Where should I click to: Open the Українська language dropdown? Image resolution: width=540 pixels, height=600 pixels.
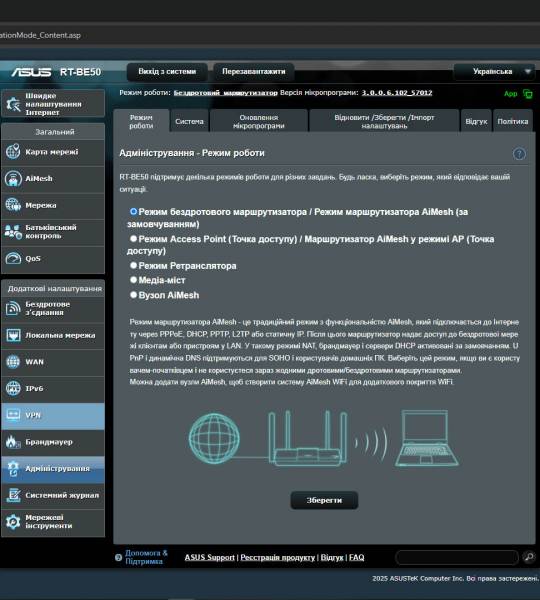pos(494,72)
